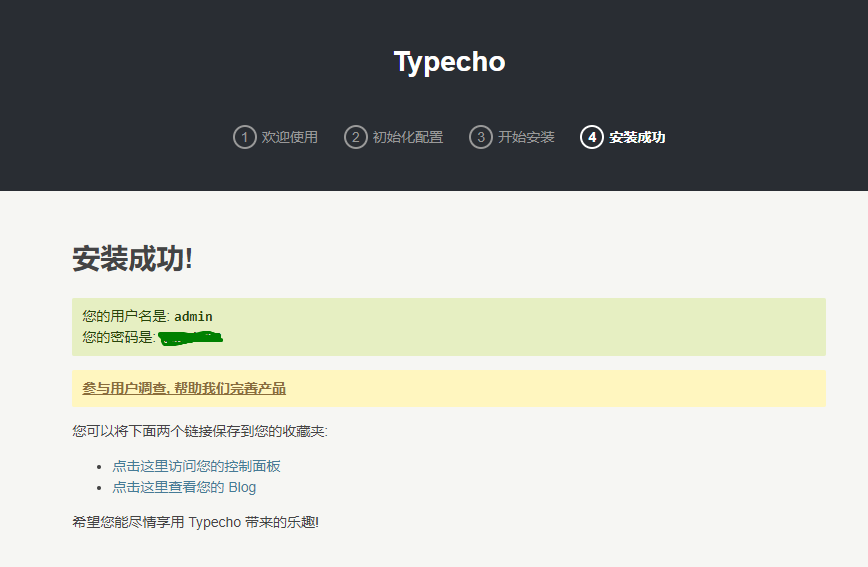The height and width of the screenshot is (567, 868).
Task: Click the 您的密码是 label text
Action: point(118,338)
